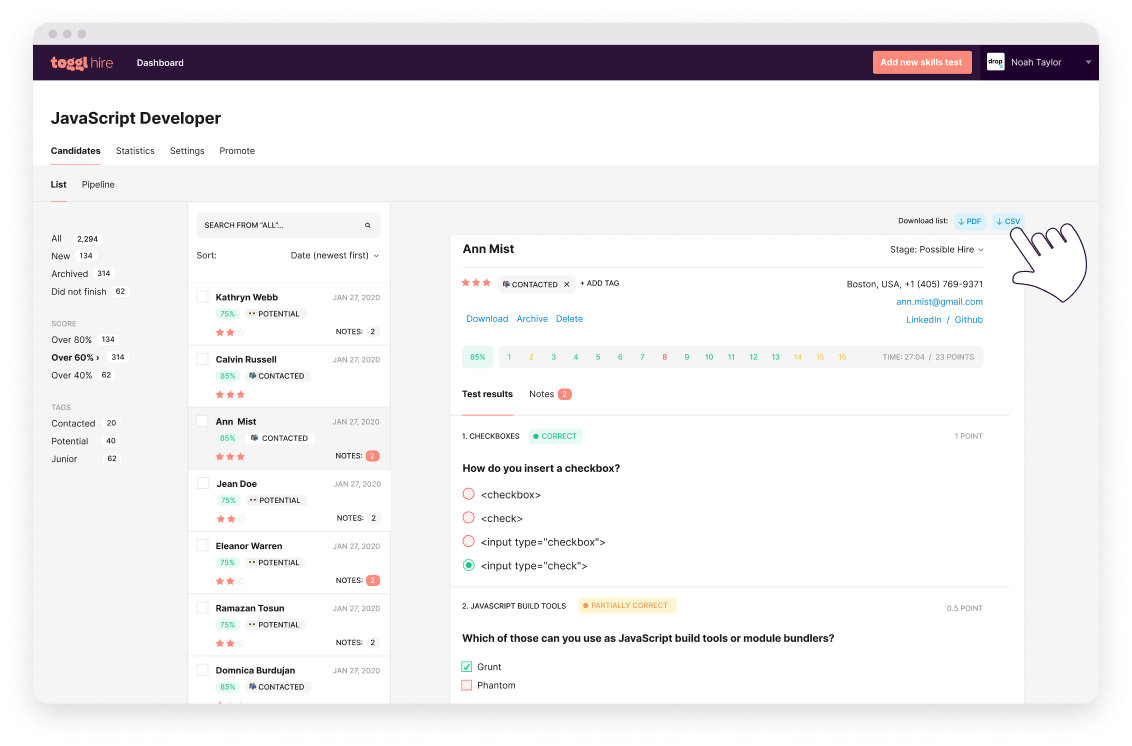The width and height of the screenshot is (1132, 746).
Task: Click Add new skills test button
Action: [x=922, y=62]
